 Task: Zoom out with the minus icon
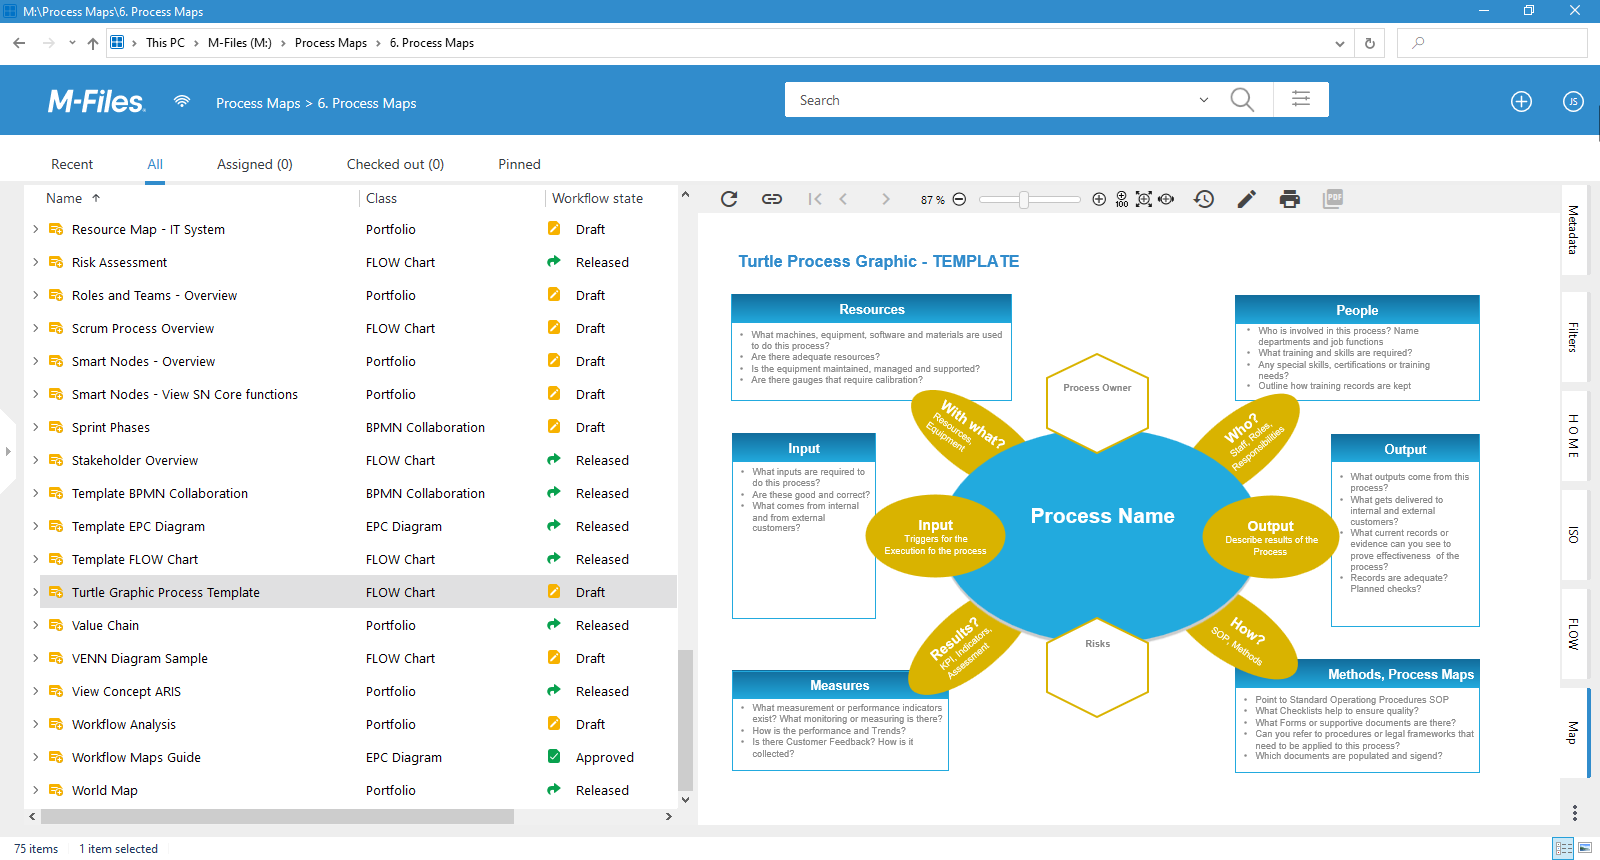959,199
